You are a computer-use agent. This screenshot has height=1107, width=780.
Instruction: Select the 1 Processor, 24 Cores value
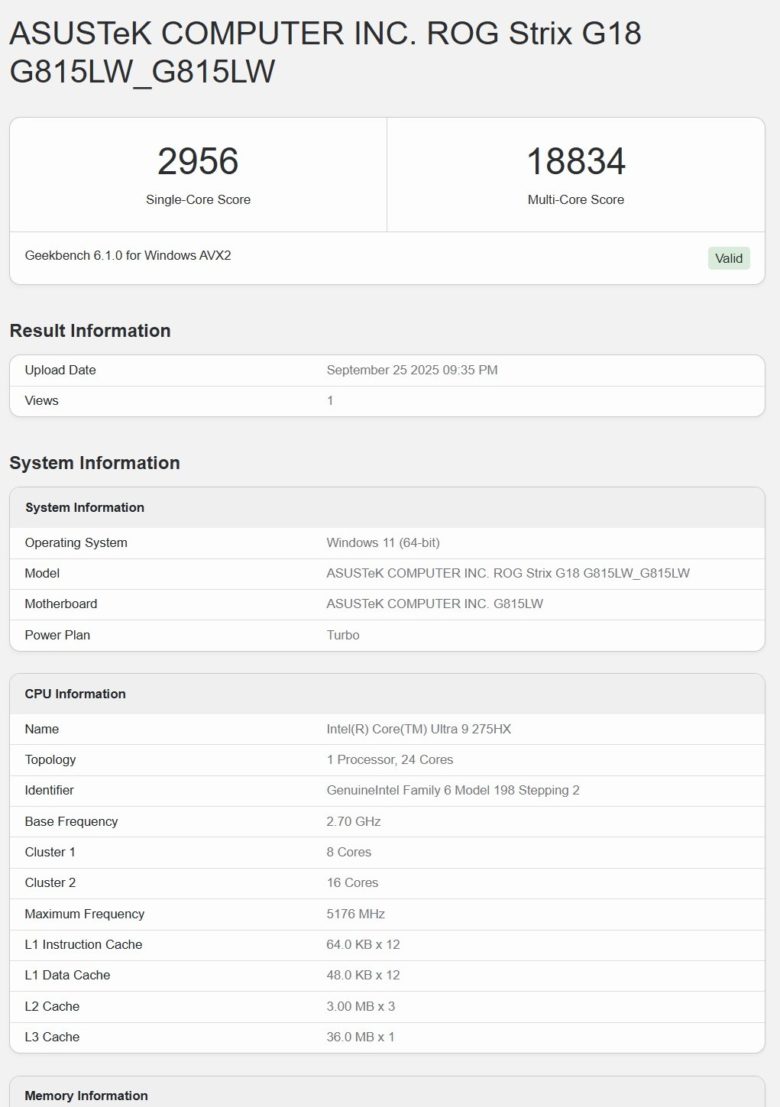[390, 760]
